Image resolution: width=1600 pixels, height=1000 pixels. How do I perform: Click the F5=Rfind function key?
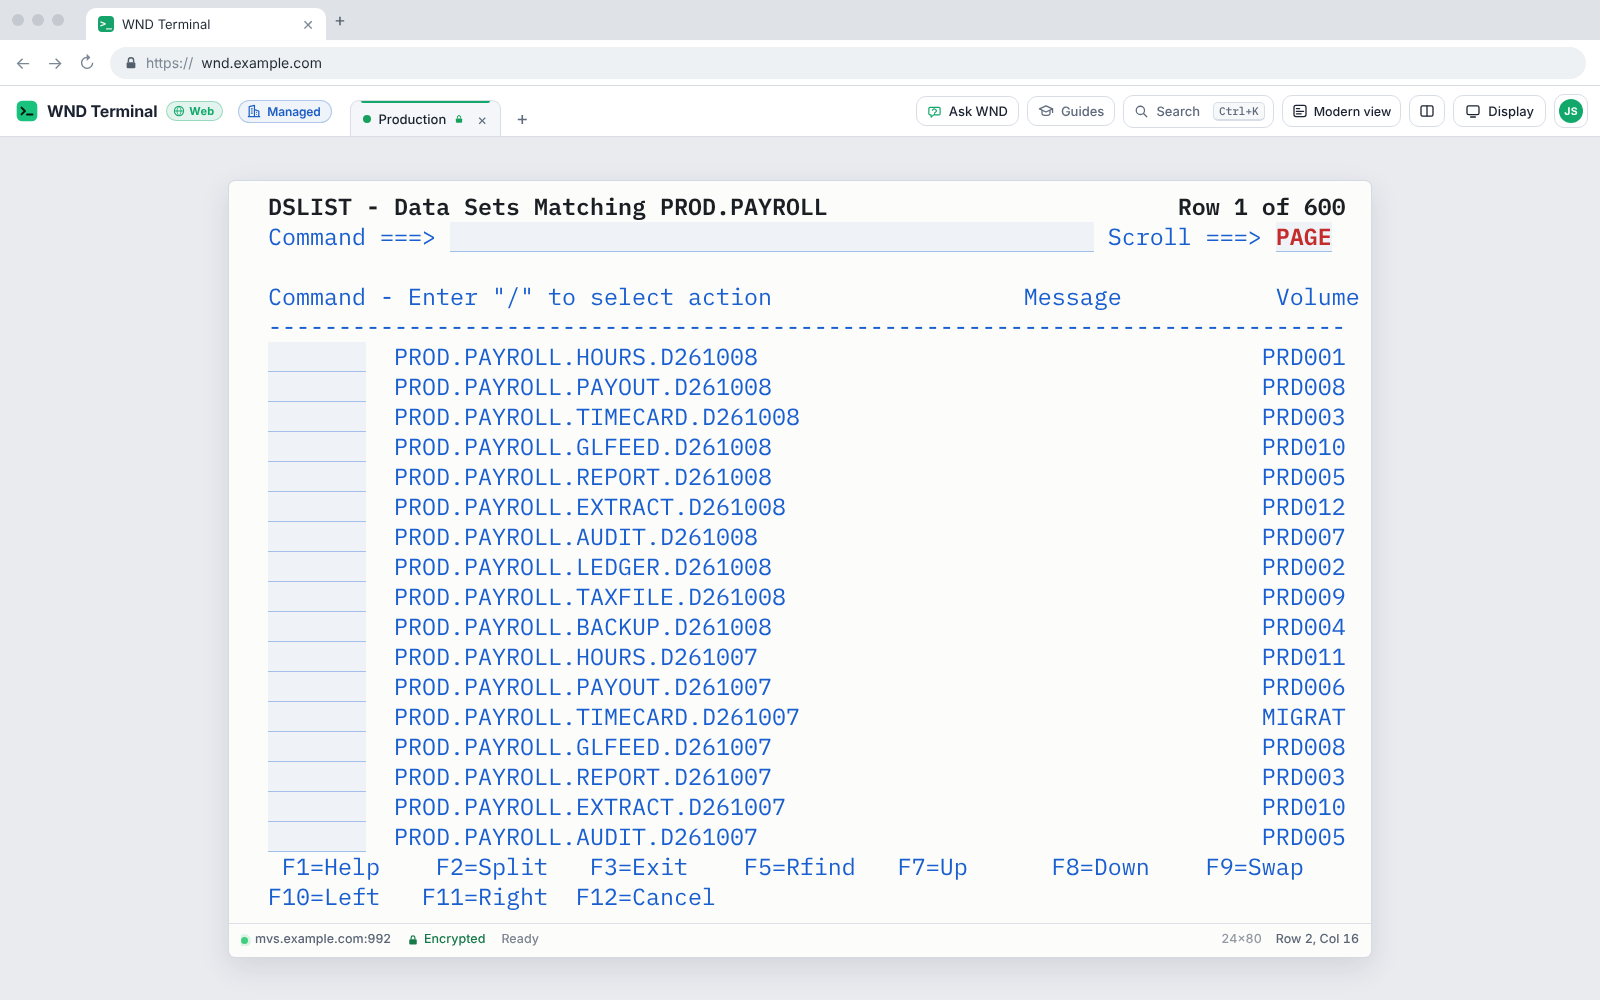click(x=800, y=867)
